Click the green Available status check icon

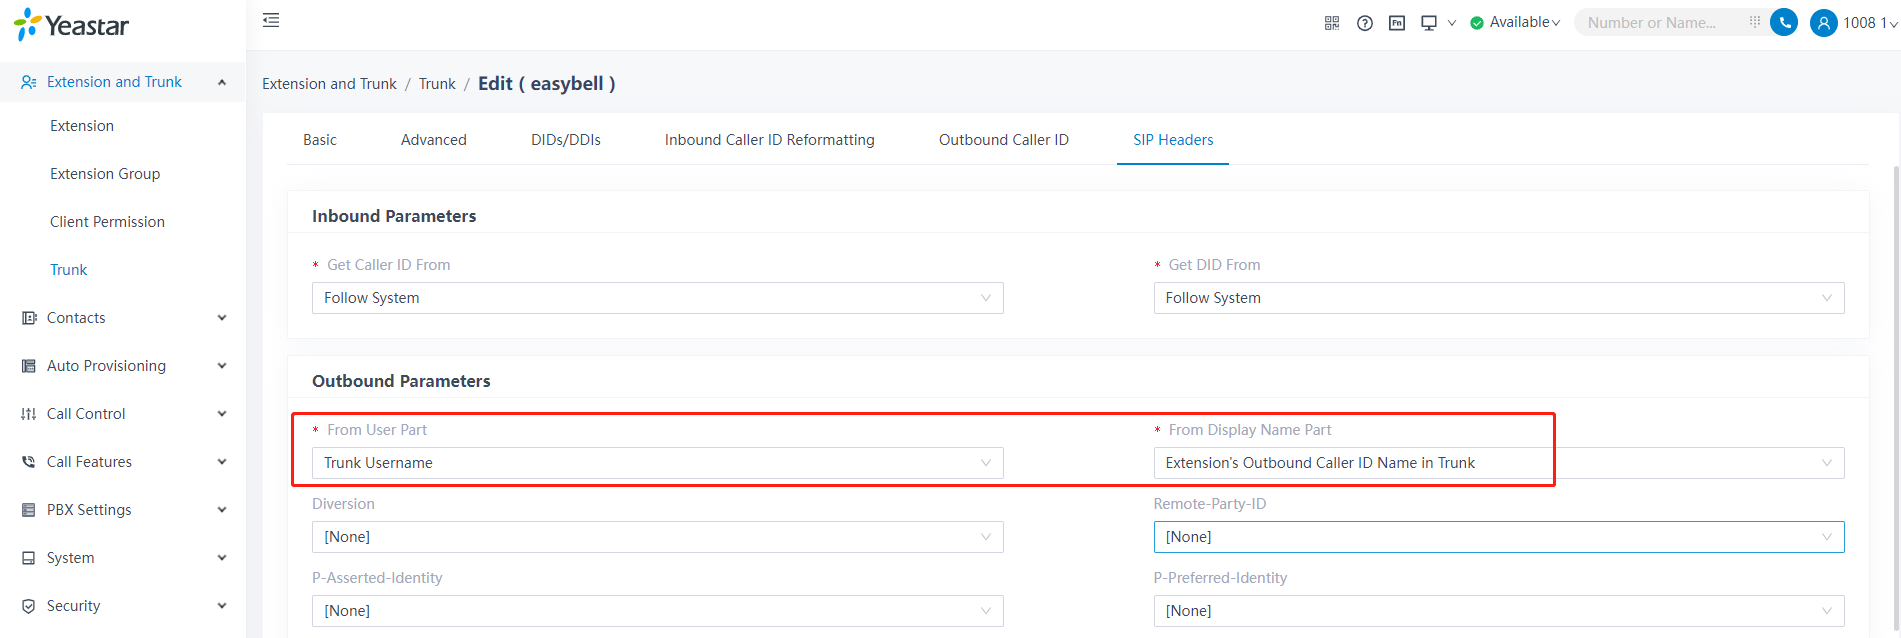[1477, 23]
